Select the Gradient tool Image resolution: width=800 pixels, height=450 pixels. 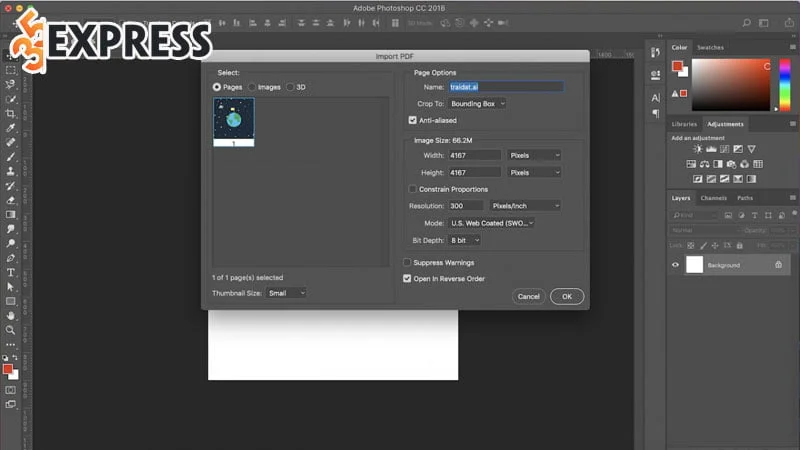coord(10,214)
